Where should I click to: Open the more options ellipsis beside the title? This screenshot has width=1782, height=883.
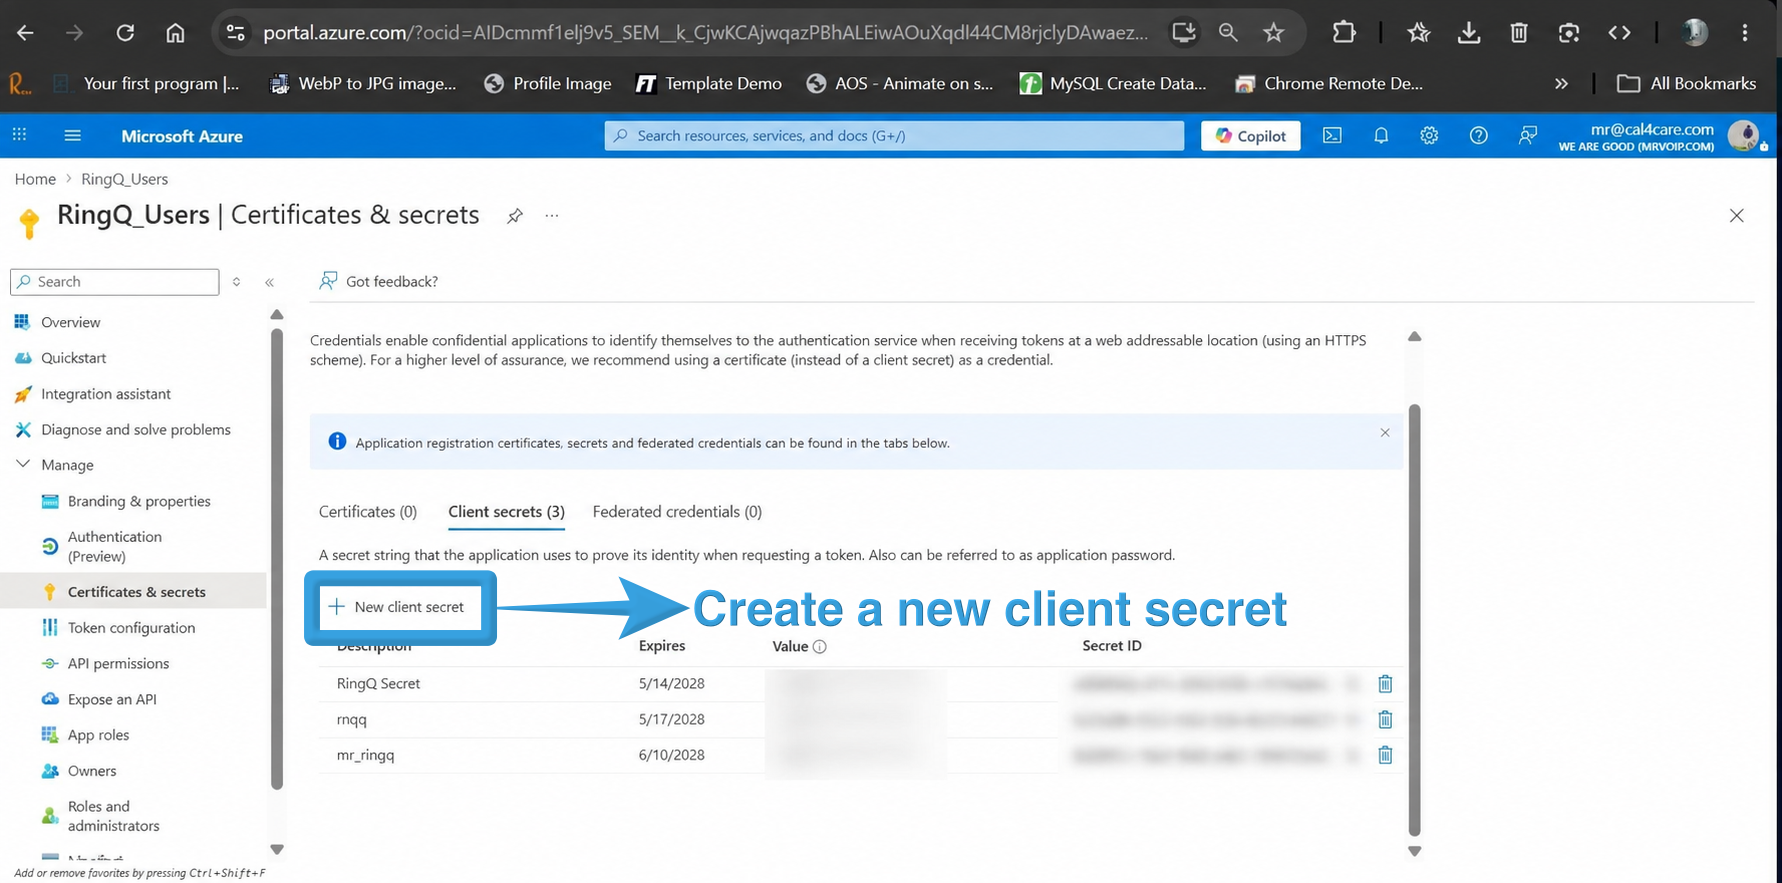click(x=552, y=215)
